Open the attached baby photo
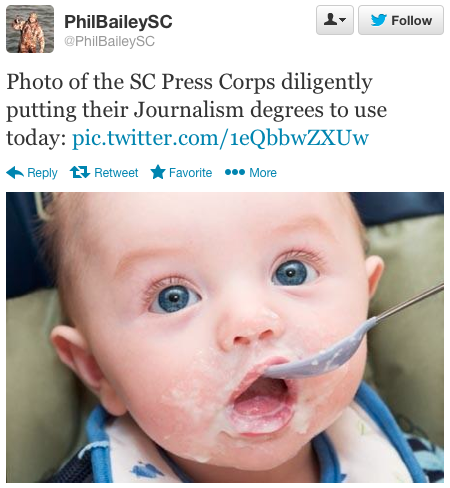The width and height of the screenshot is (450, 488). 225,337
